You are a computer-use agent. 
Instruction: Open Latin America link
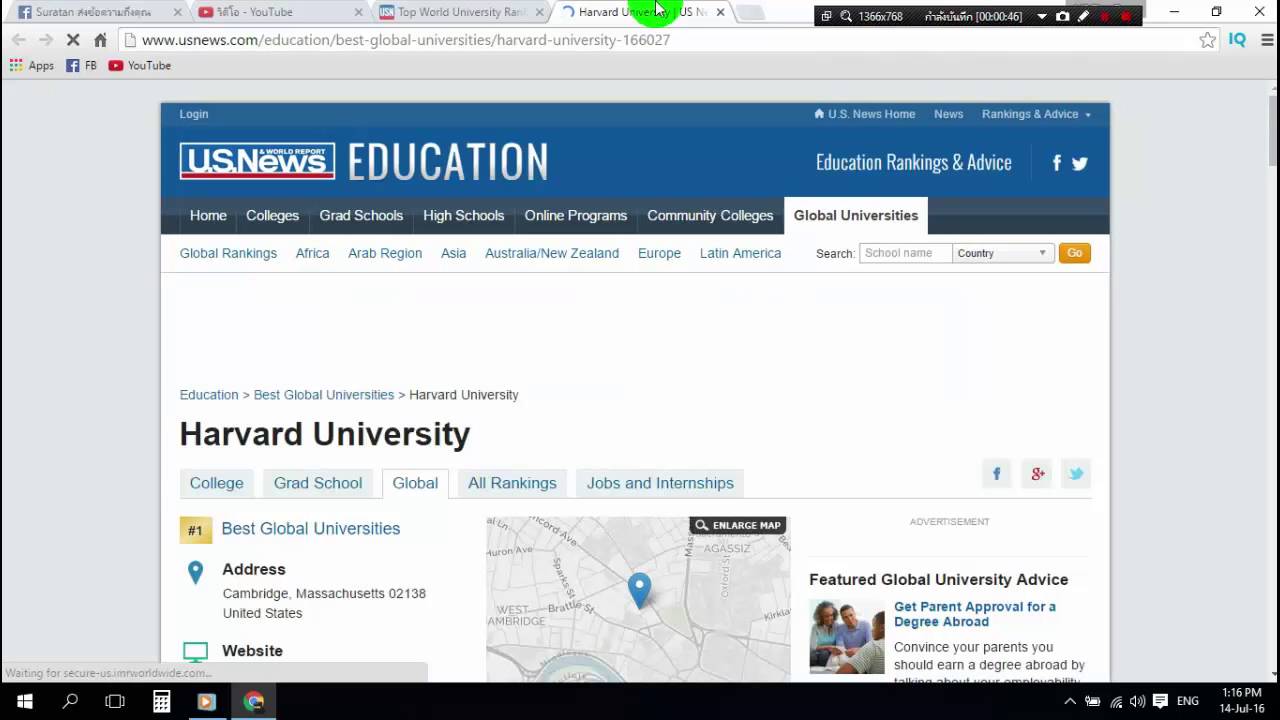740,253
